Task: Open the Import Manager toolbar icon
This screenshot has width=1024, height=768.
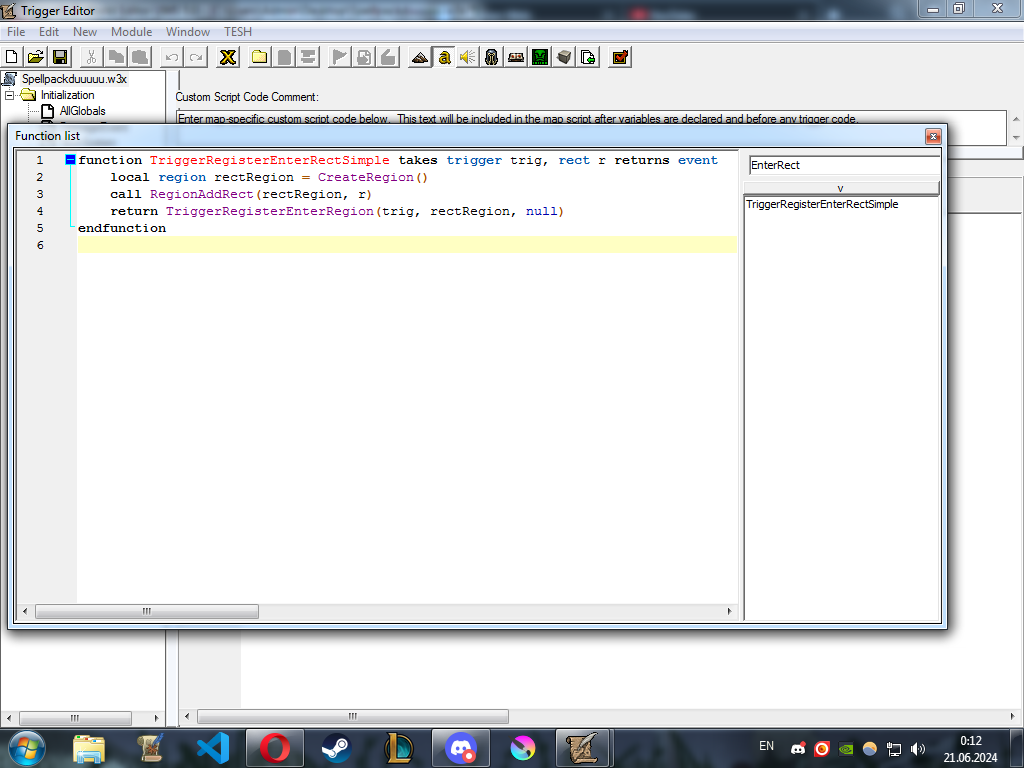Action: pos(588,57)
